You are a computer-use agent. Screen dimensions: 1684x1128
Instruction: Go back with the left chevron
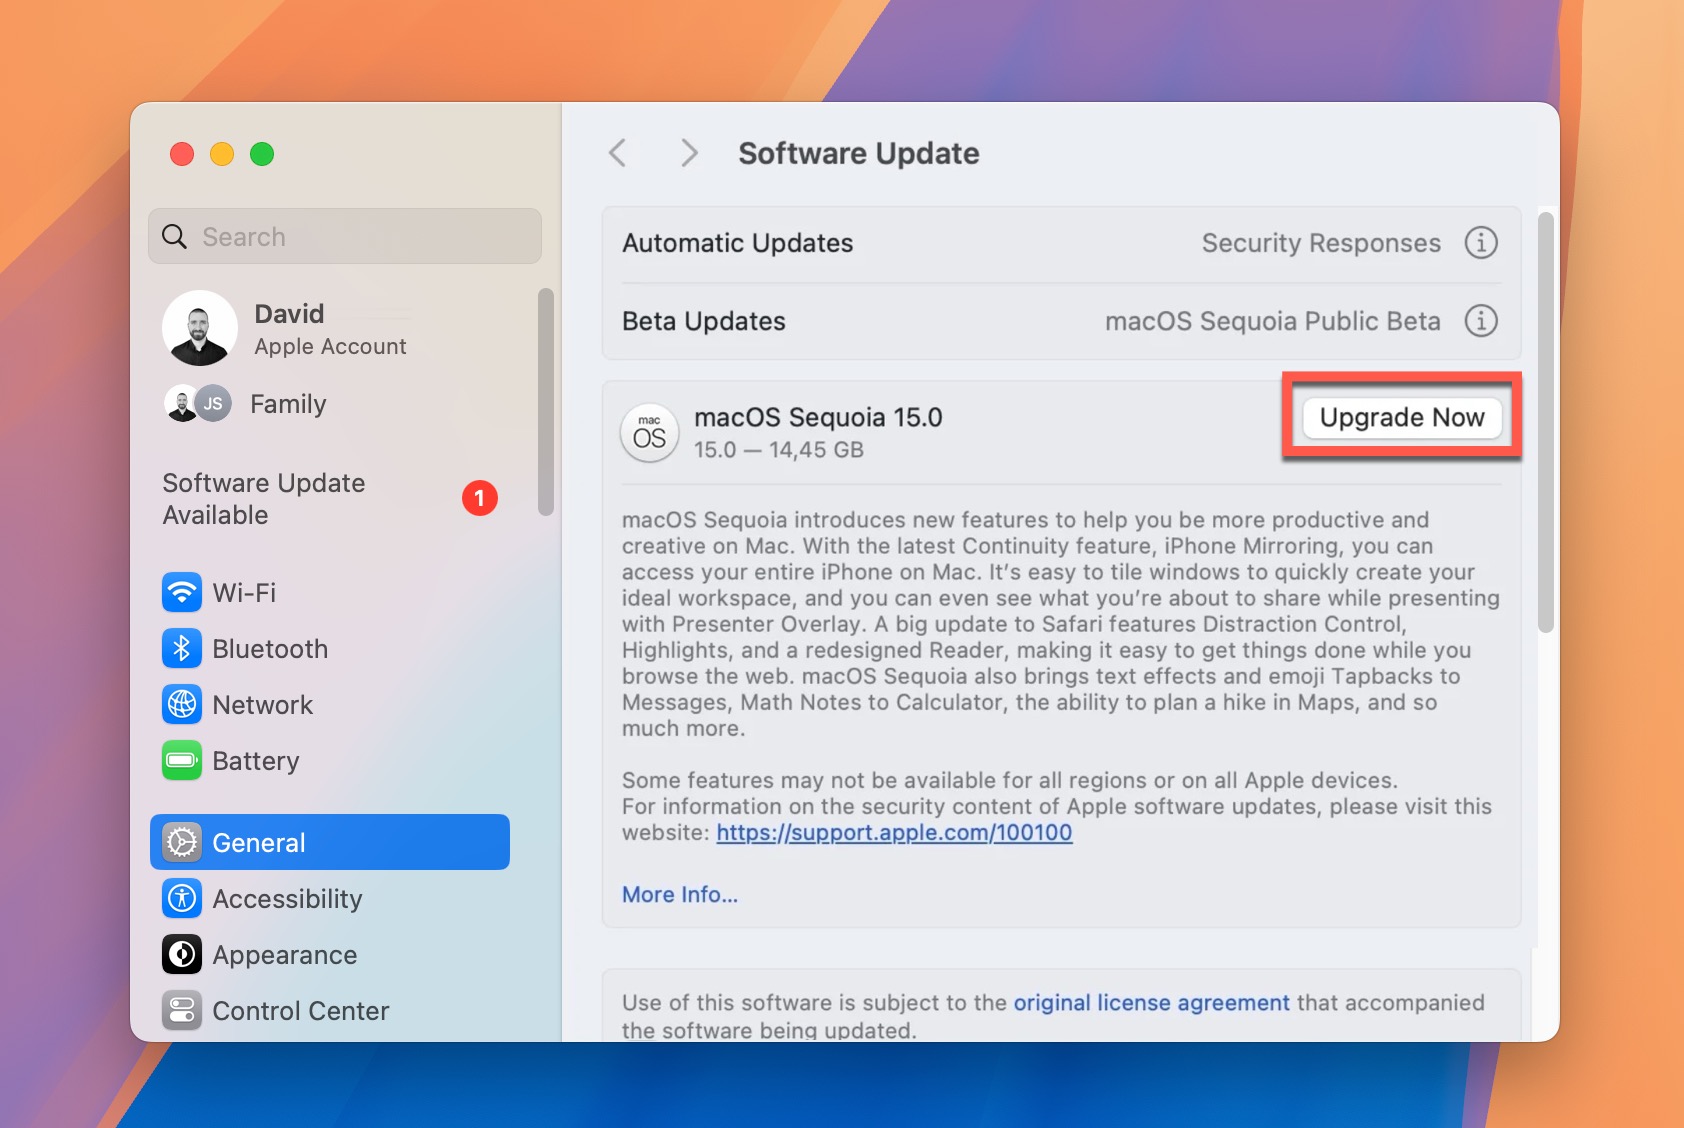[618, 153]
